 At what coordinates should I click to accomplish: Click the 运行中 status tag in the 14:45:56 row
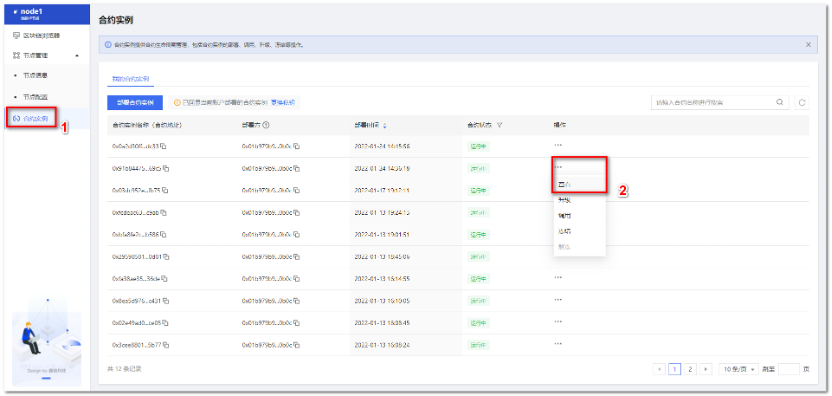point(478,147)
